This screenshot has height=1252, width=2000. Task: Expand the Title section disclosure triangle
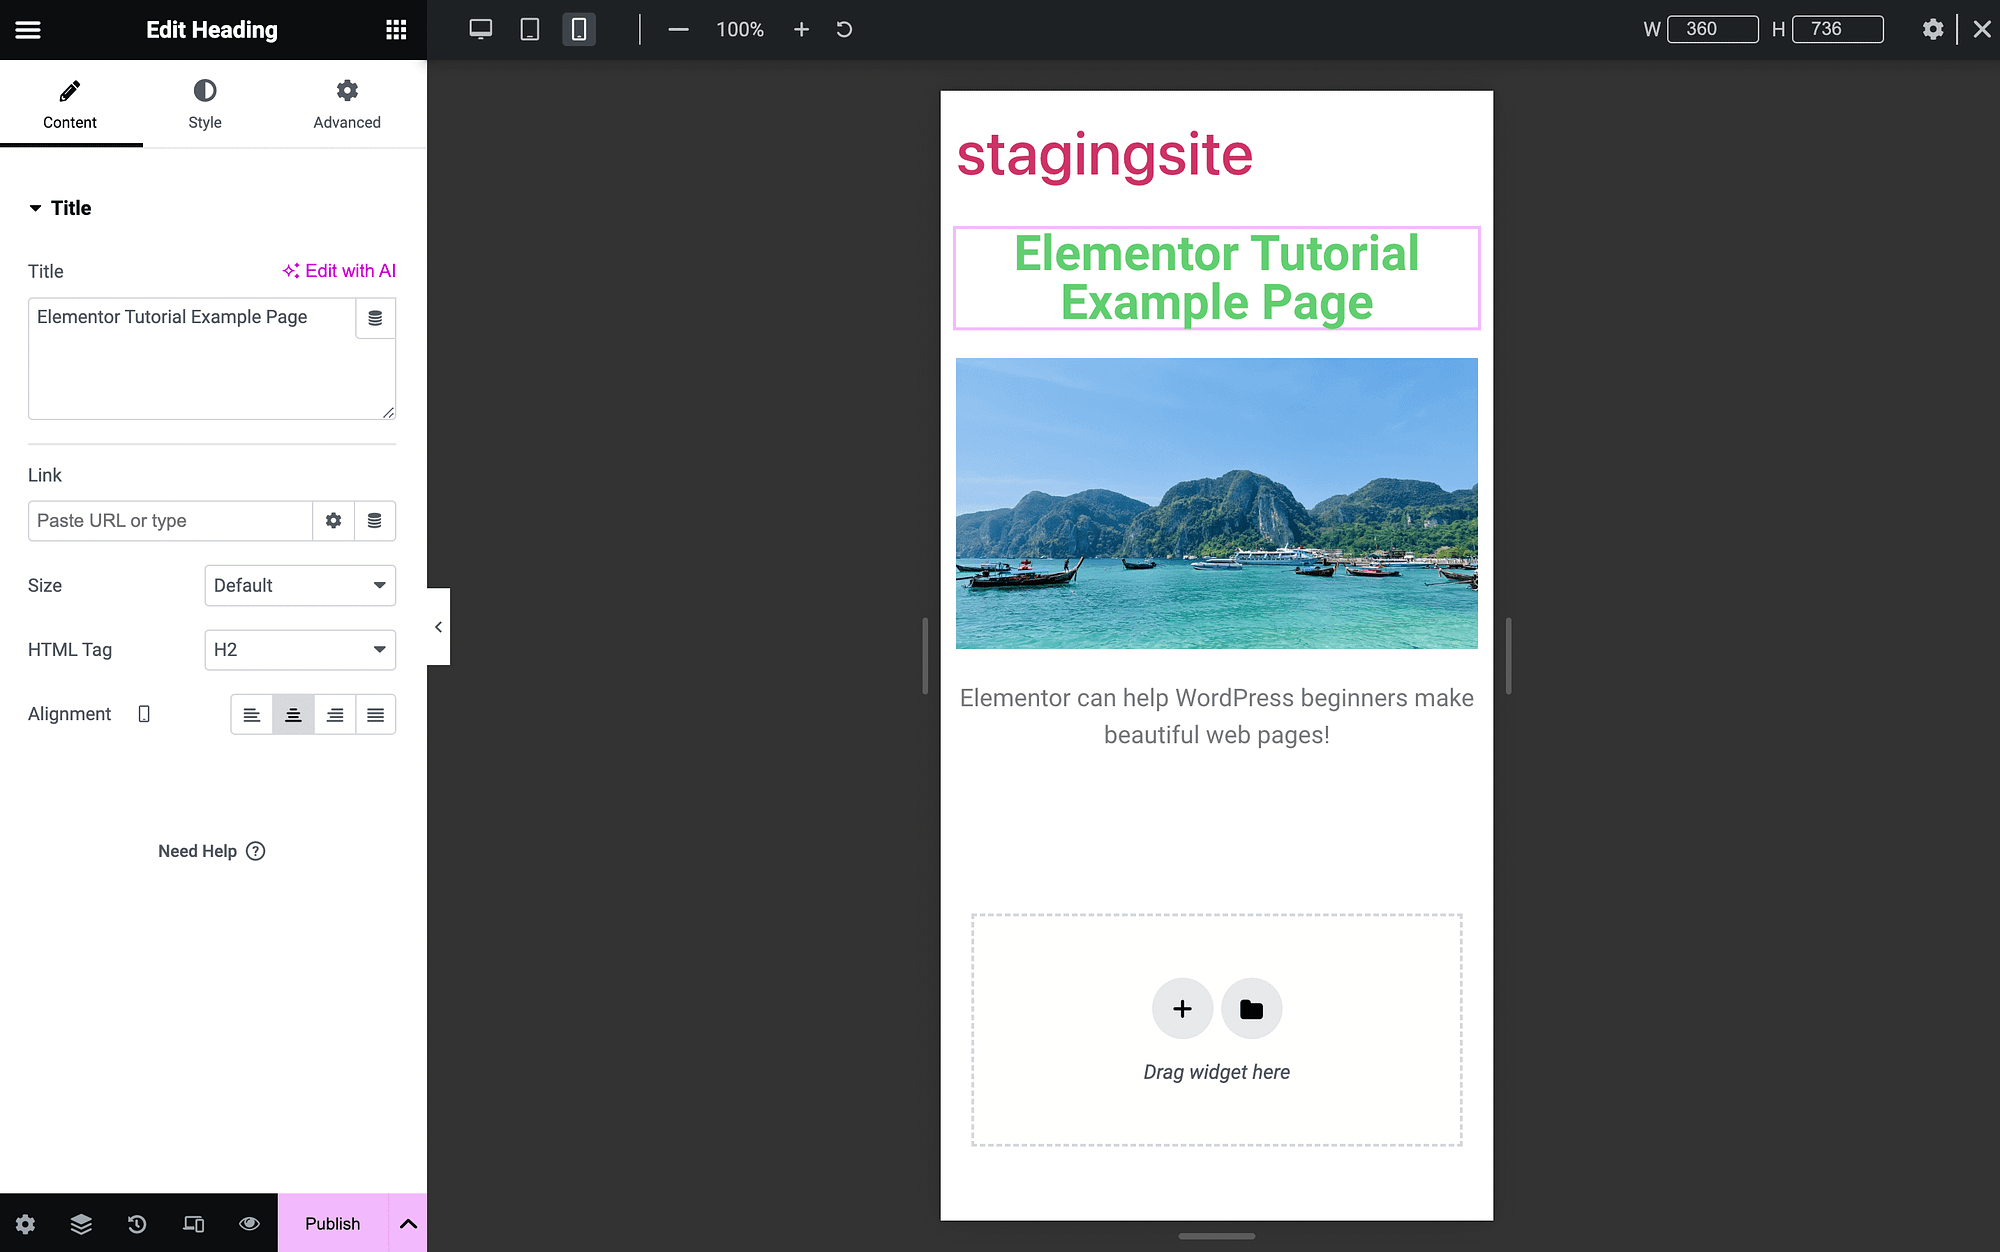35,208
